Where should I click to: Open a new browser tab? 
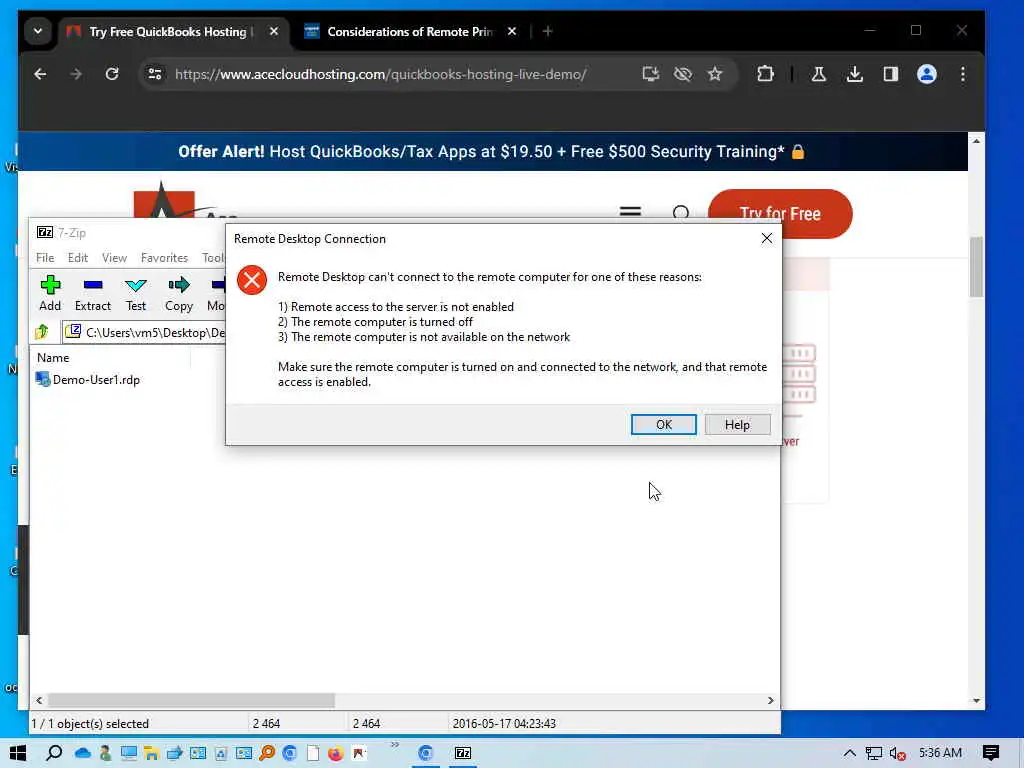coord(547,31)
